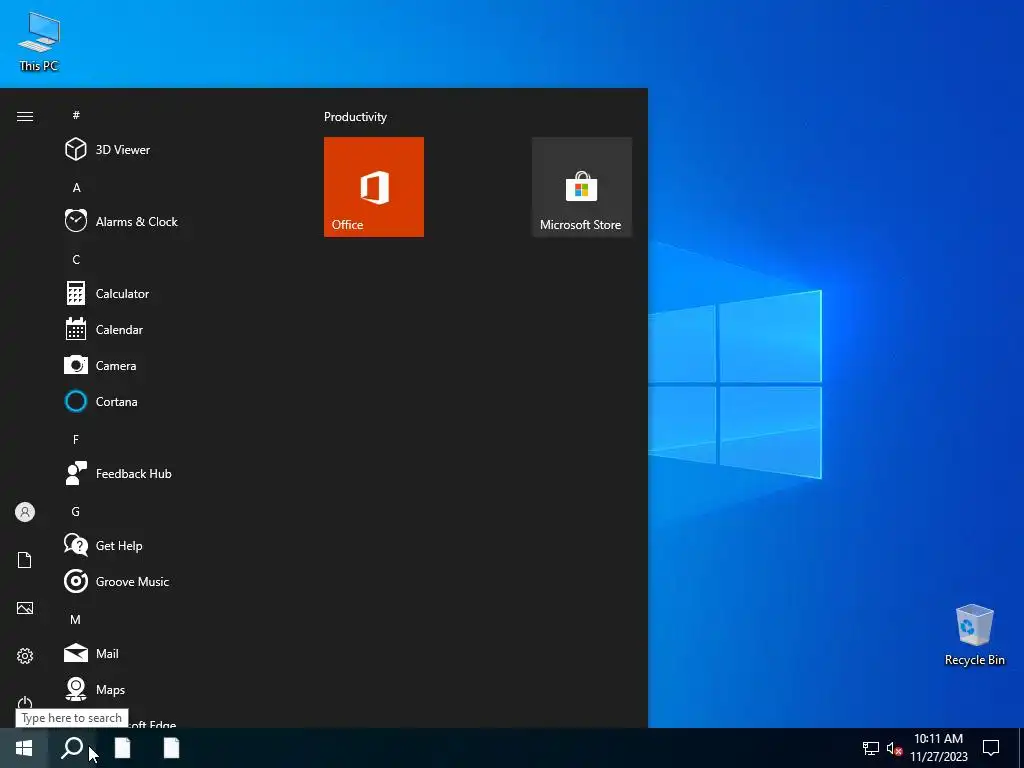This screenshot has width=1024, height=768.
Task: Click the Power button in Start sidebar
Action: 25,703
